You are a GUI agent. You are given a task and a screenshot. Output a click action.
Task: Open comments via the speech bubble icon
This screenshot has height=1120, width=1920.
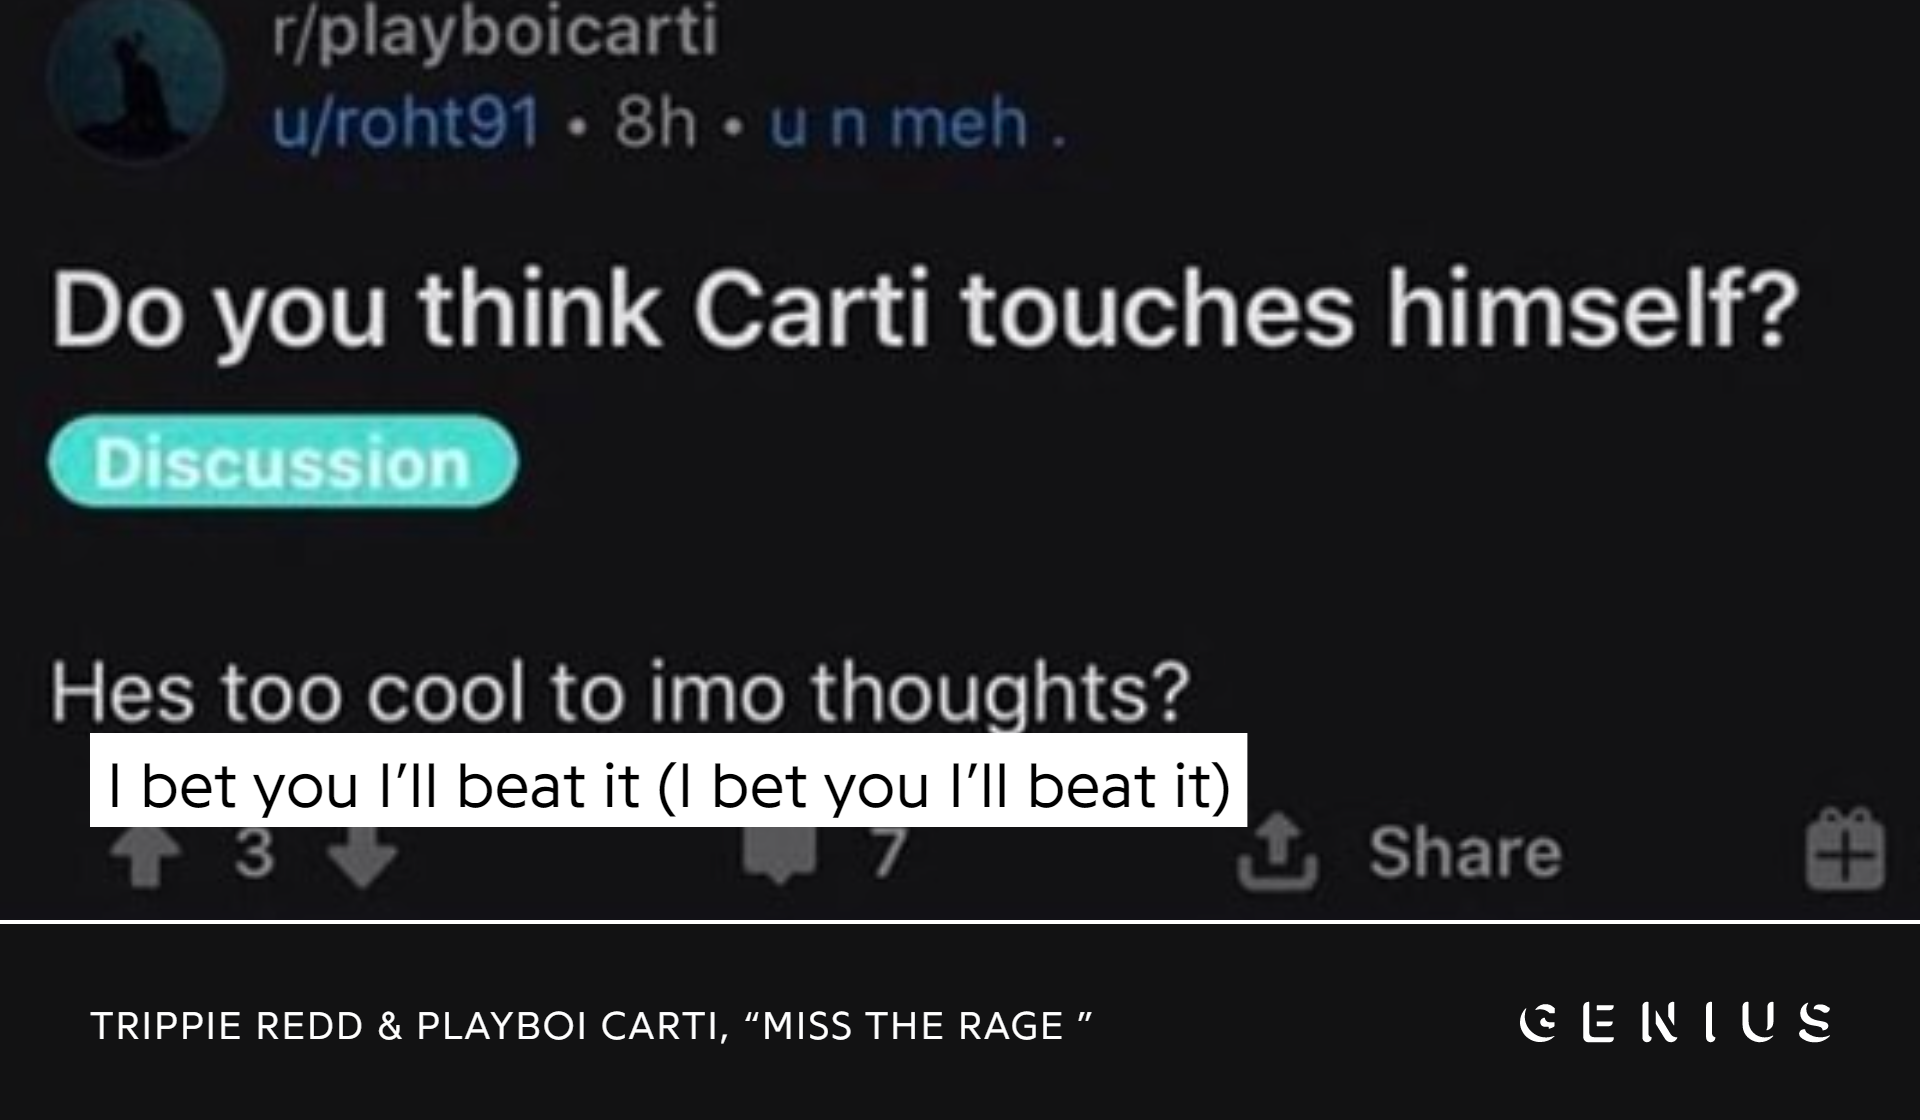pyautogui.click(x=780, y=856)
